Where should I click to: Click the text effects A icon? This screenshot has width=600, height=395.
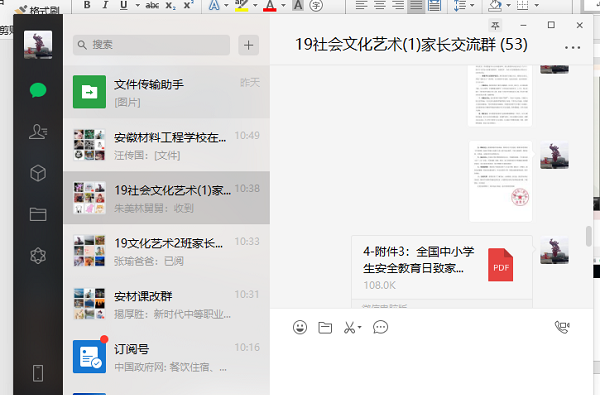[214, 5]
